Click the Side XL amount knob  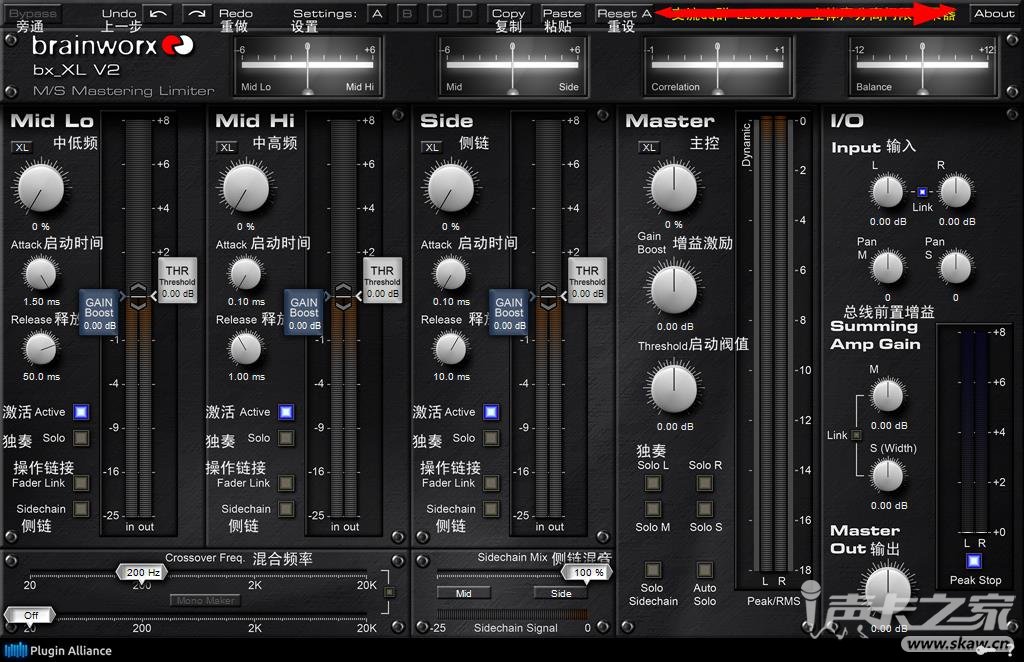click(x=451, y=188)
